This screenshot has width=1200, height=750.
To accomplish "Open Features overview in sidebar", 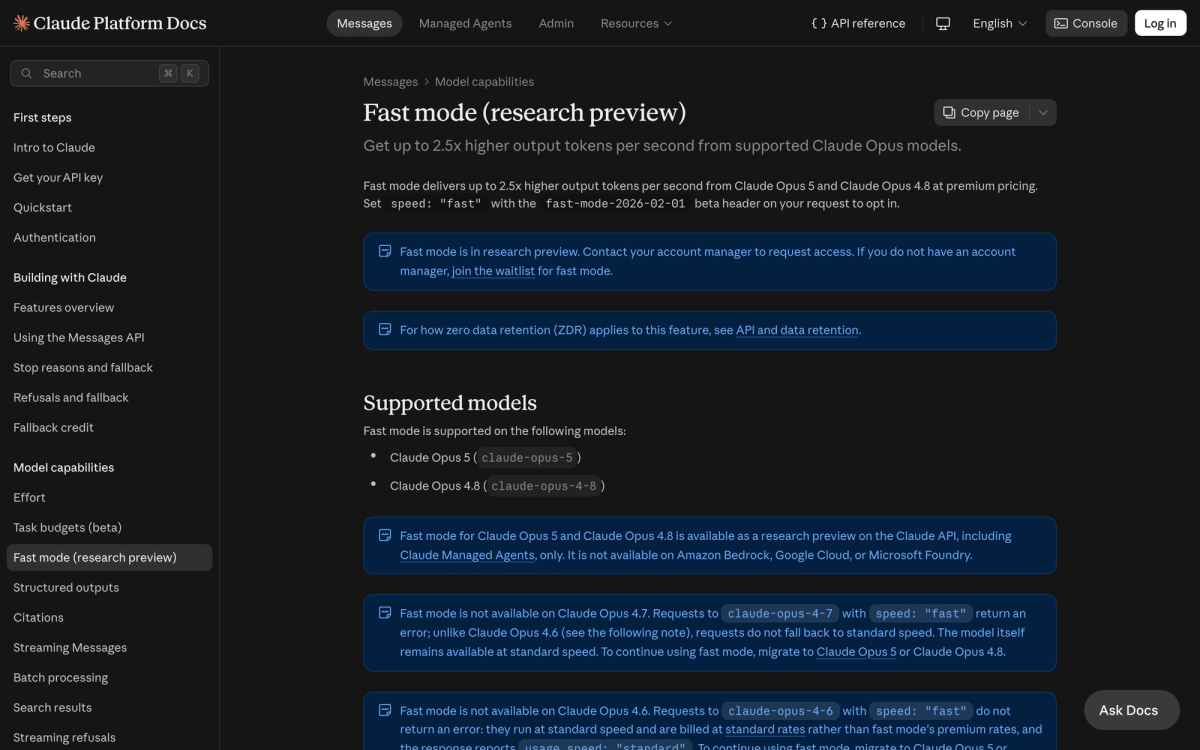I will (63, 307).
